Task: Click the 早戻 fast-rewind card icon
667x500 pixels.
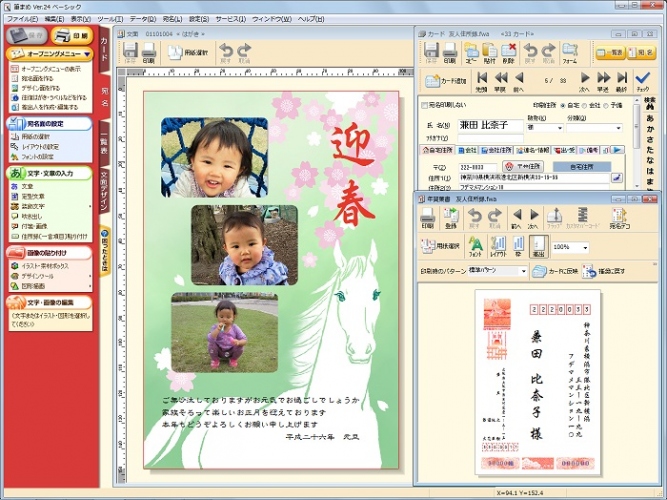Action: (500, 82)
